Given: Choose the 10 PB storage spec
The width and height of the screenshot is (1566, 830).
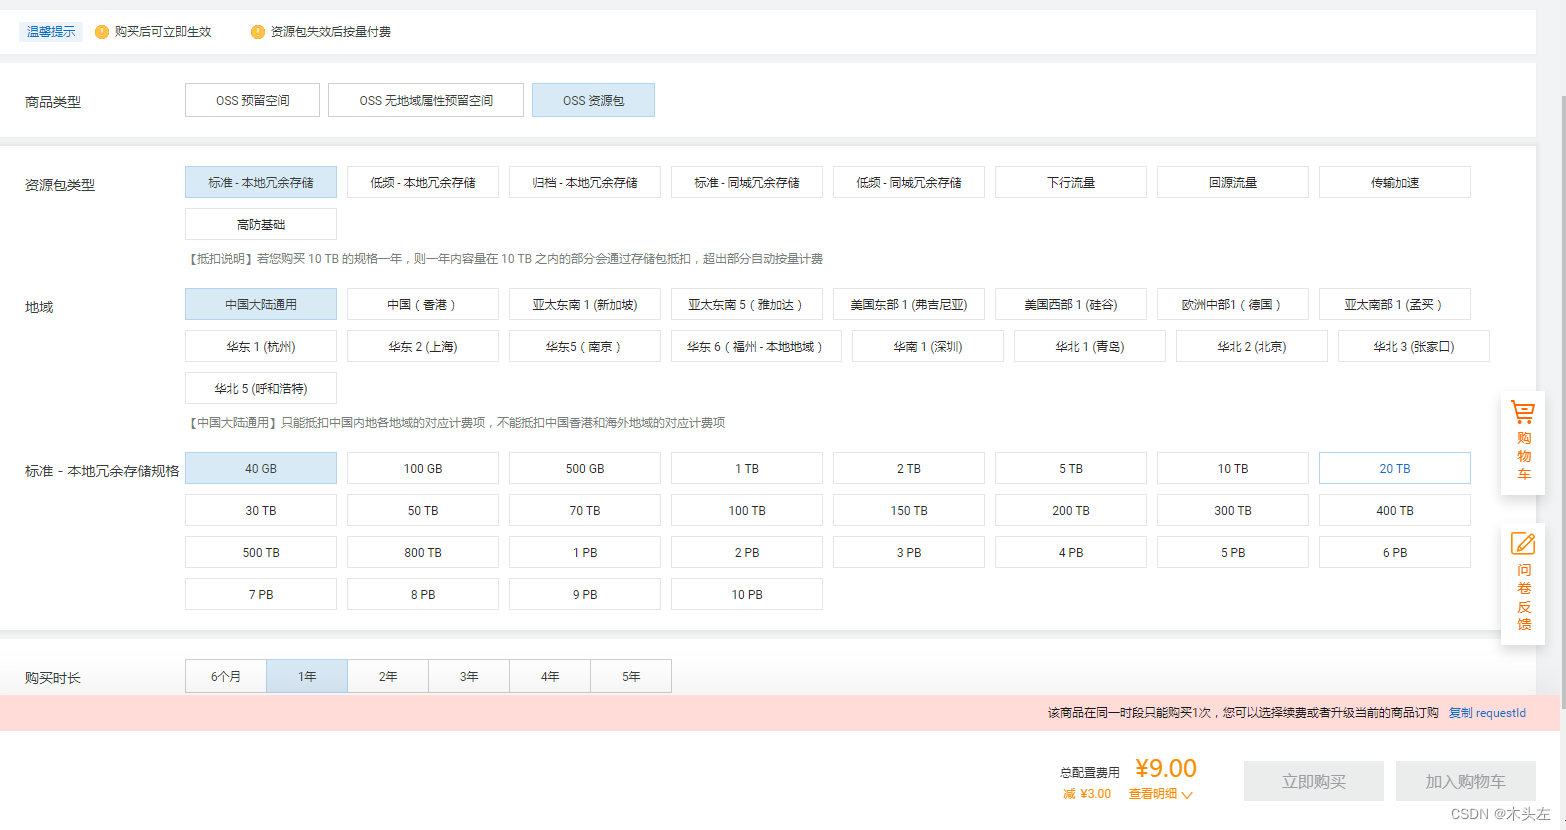Looking at the screenshot, I should (747, 594).
